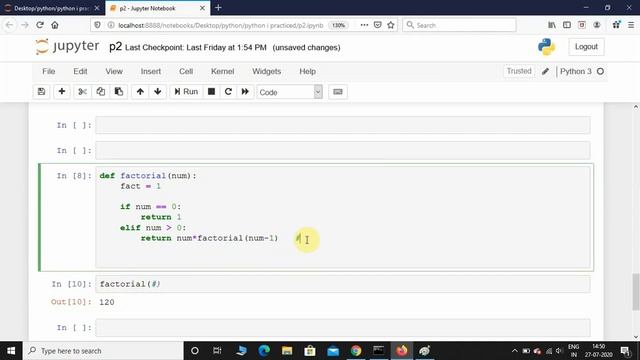Open Chrome from the taskbar
The height and width of the screenshot is (360, 640).
coord(356,351)
